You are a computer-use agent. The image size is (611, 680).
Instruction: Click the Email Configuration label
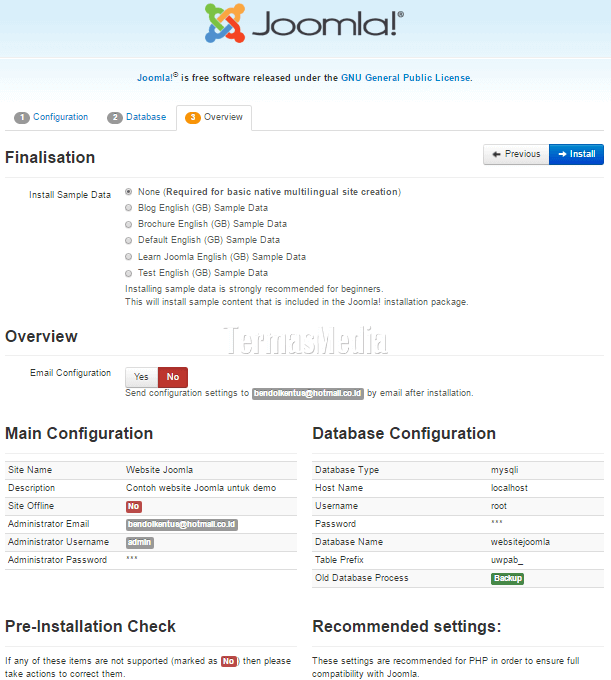click(70, 373)
